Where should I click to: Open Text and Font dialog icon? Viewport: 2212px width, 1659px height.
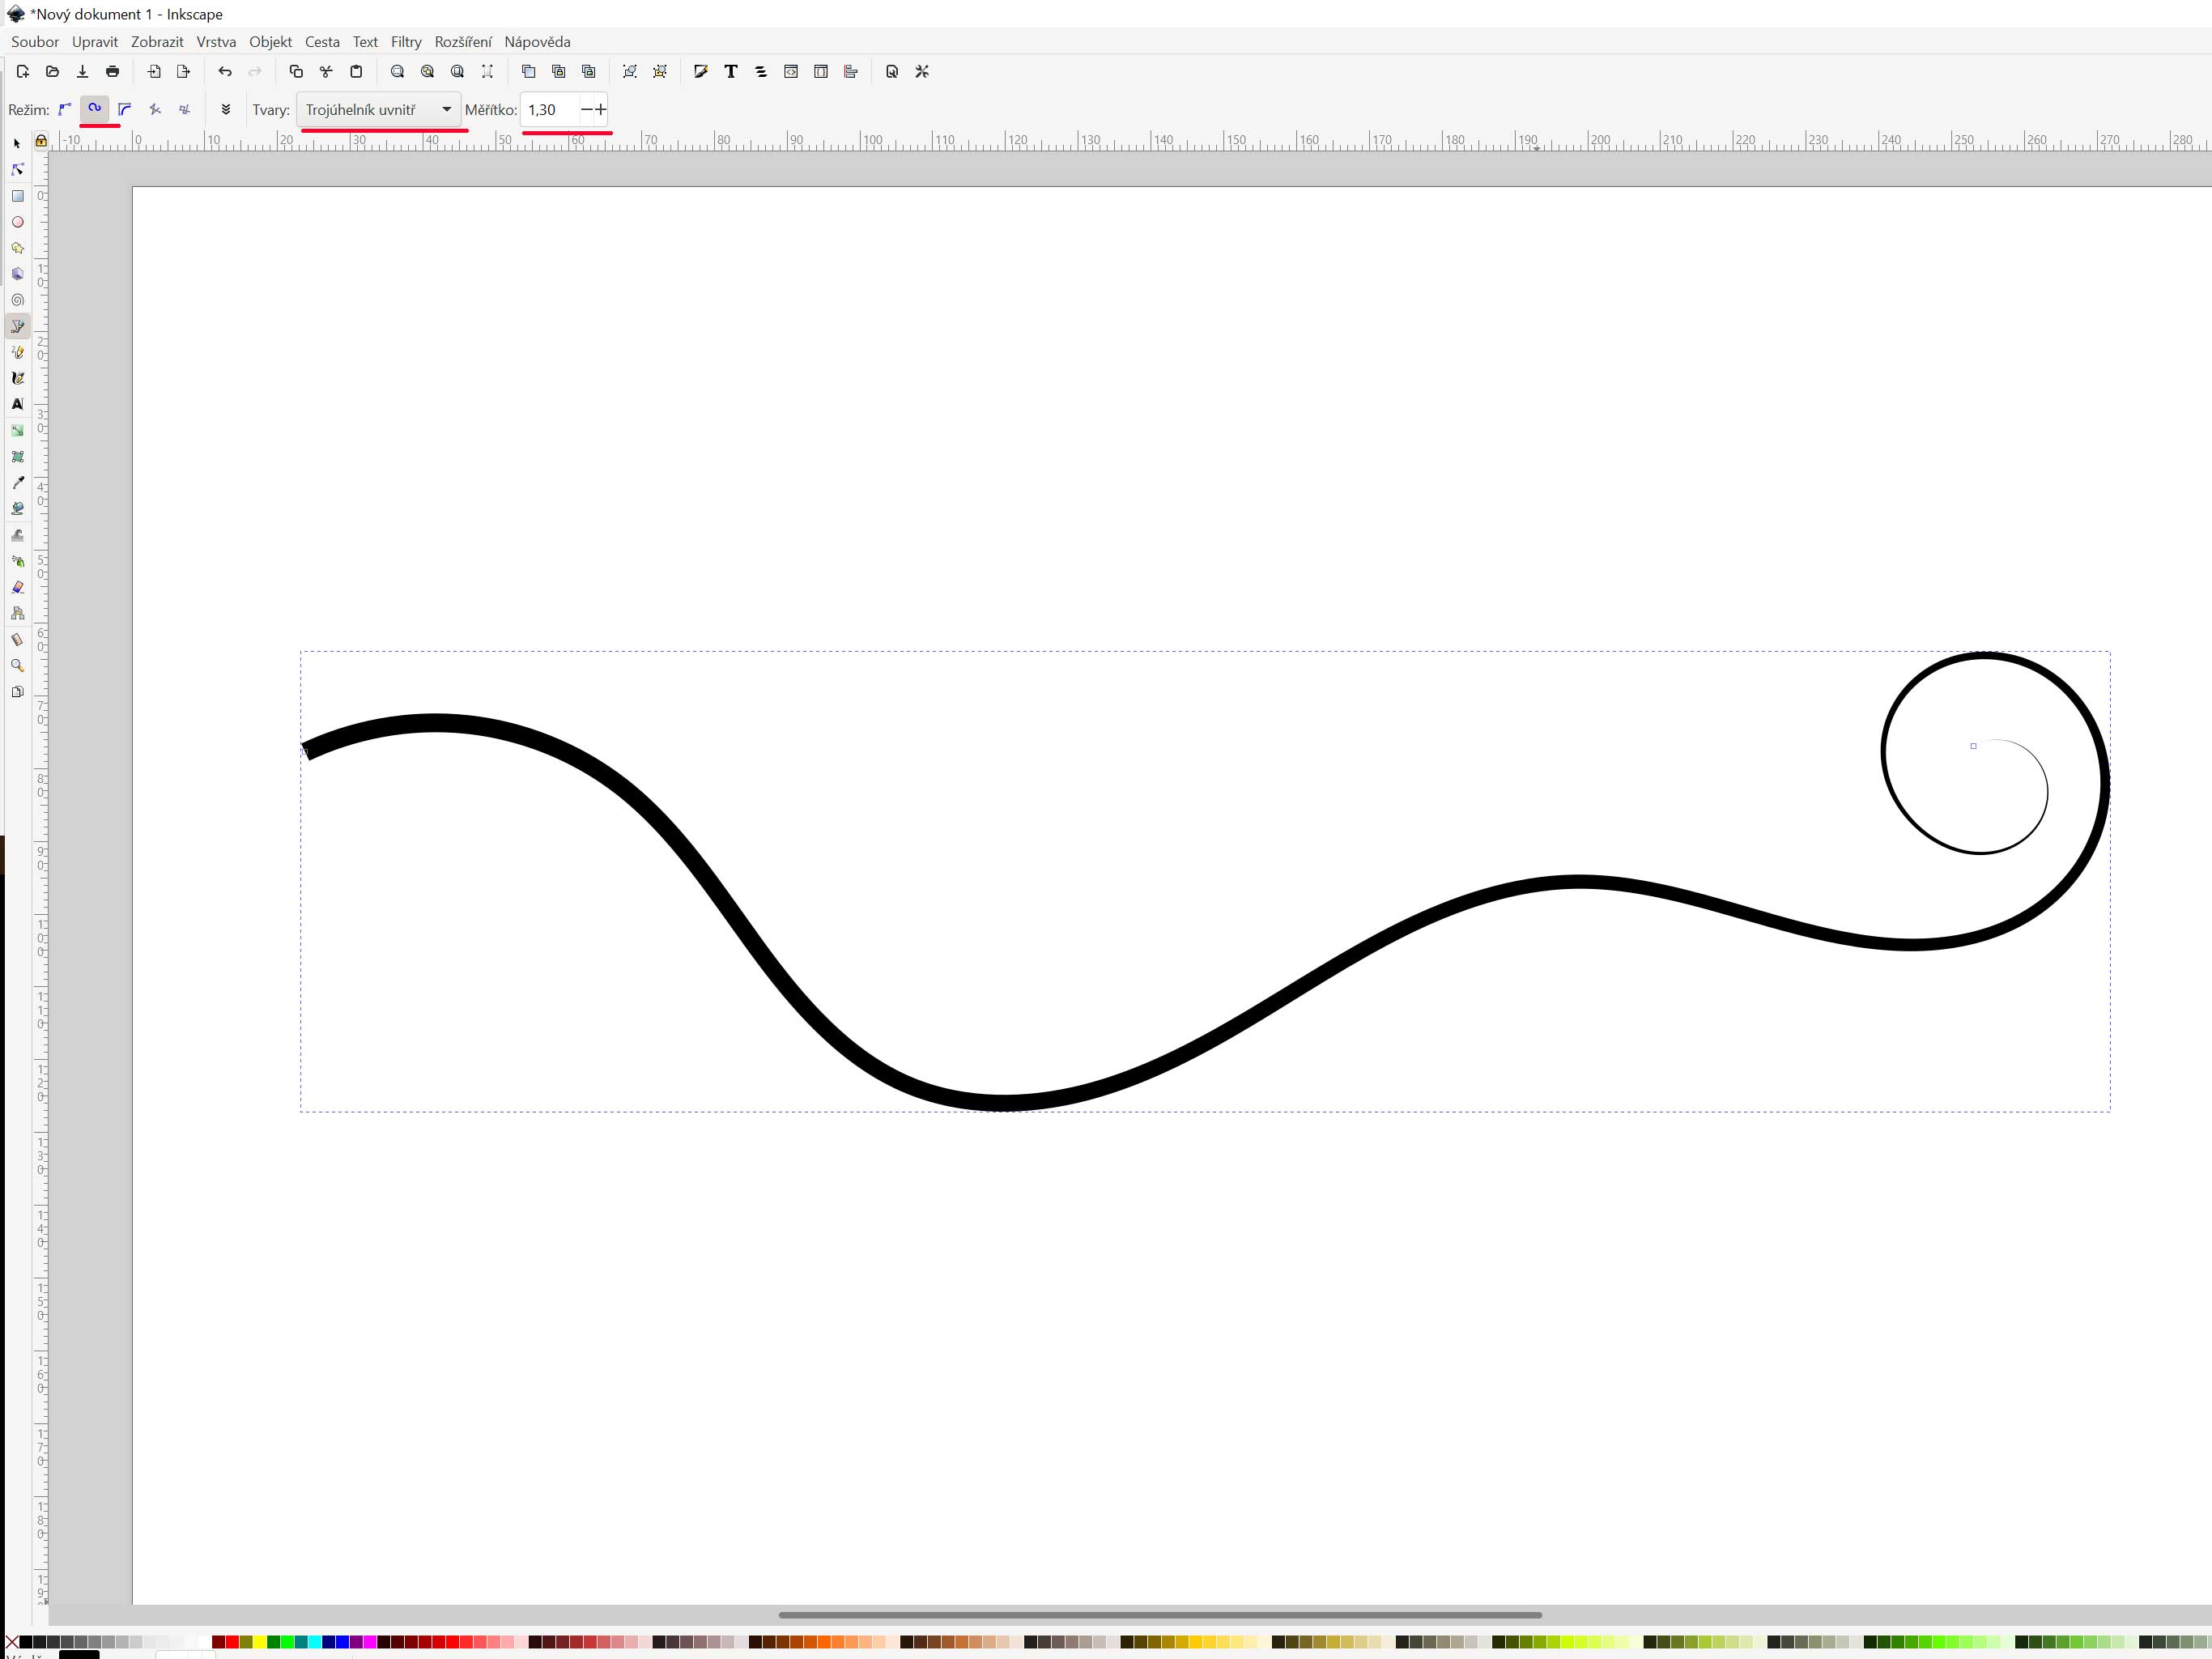pos(731,71)
